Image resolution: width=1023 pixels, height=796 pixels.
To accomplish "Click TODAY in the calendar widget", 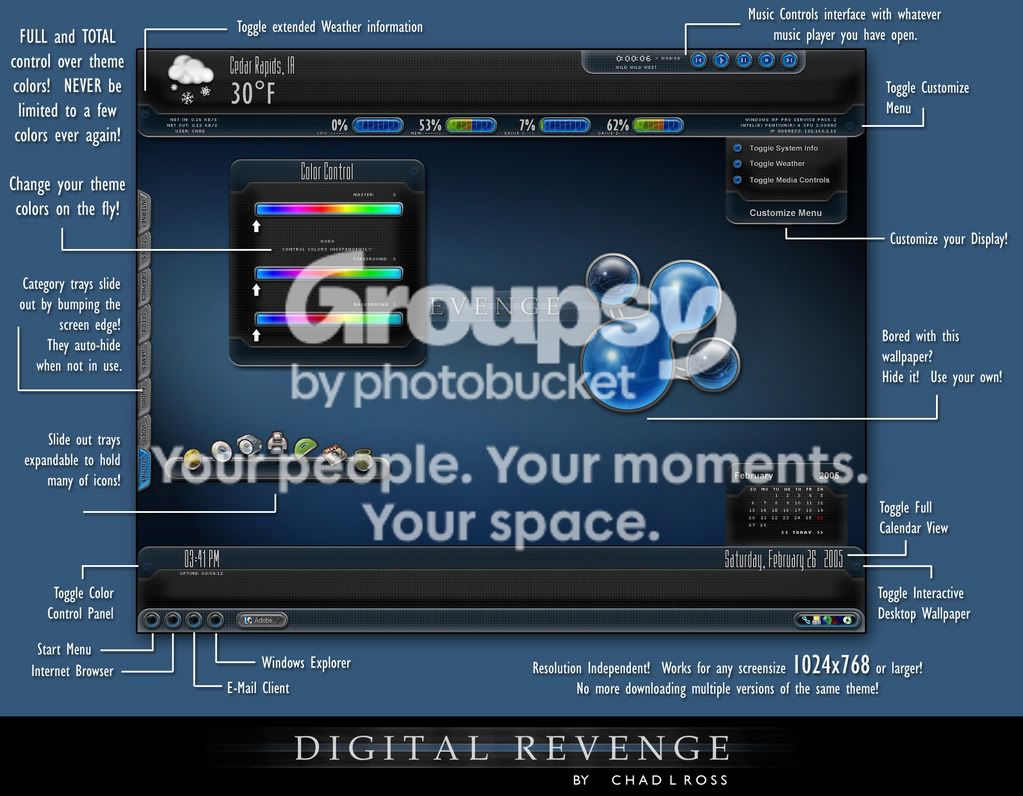I will 802,532.
